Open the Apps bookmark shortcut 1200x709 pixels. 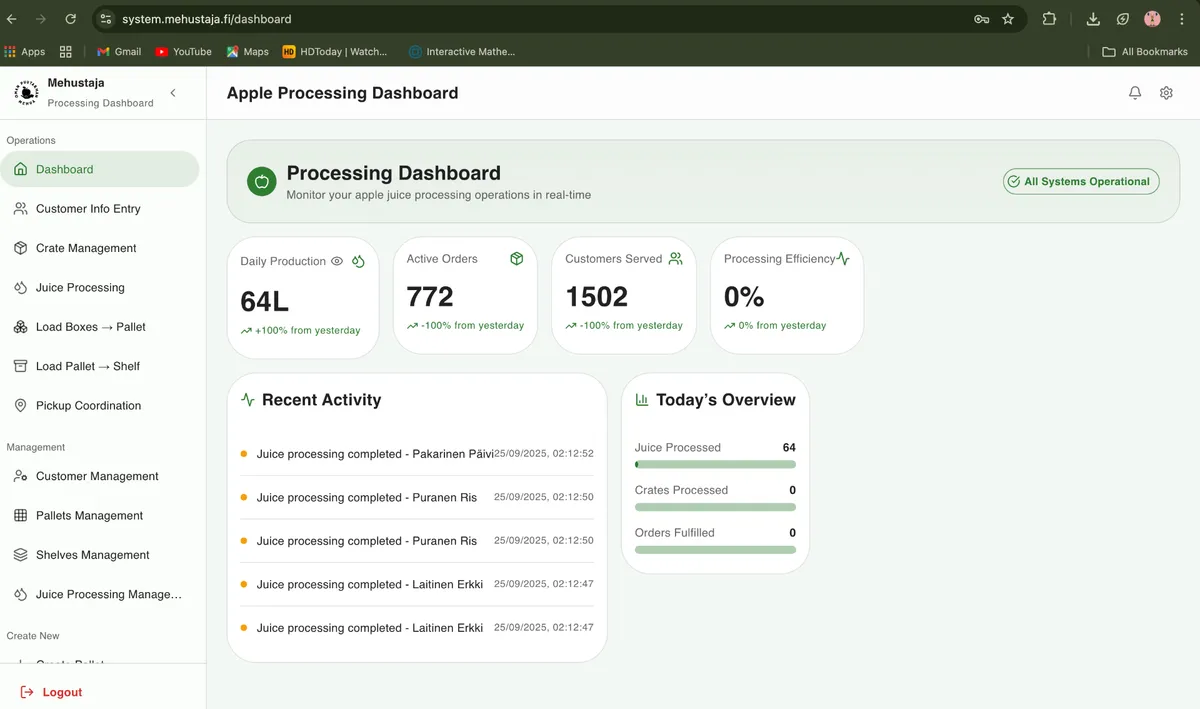[25, 51]
